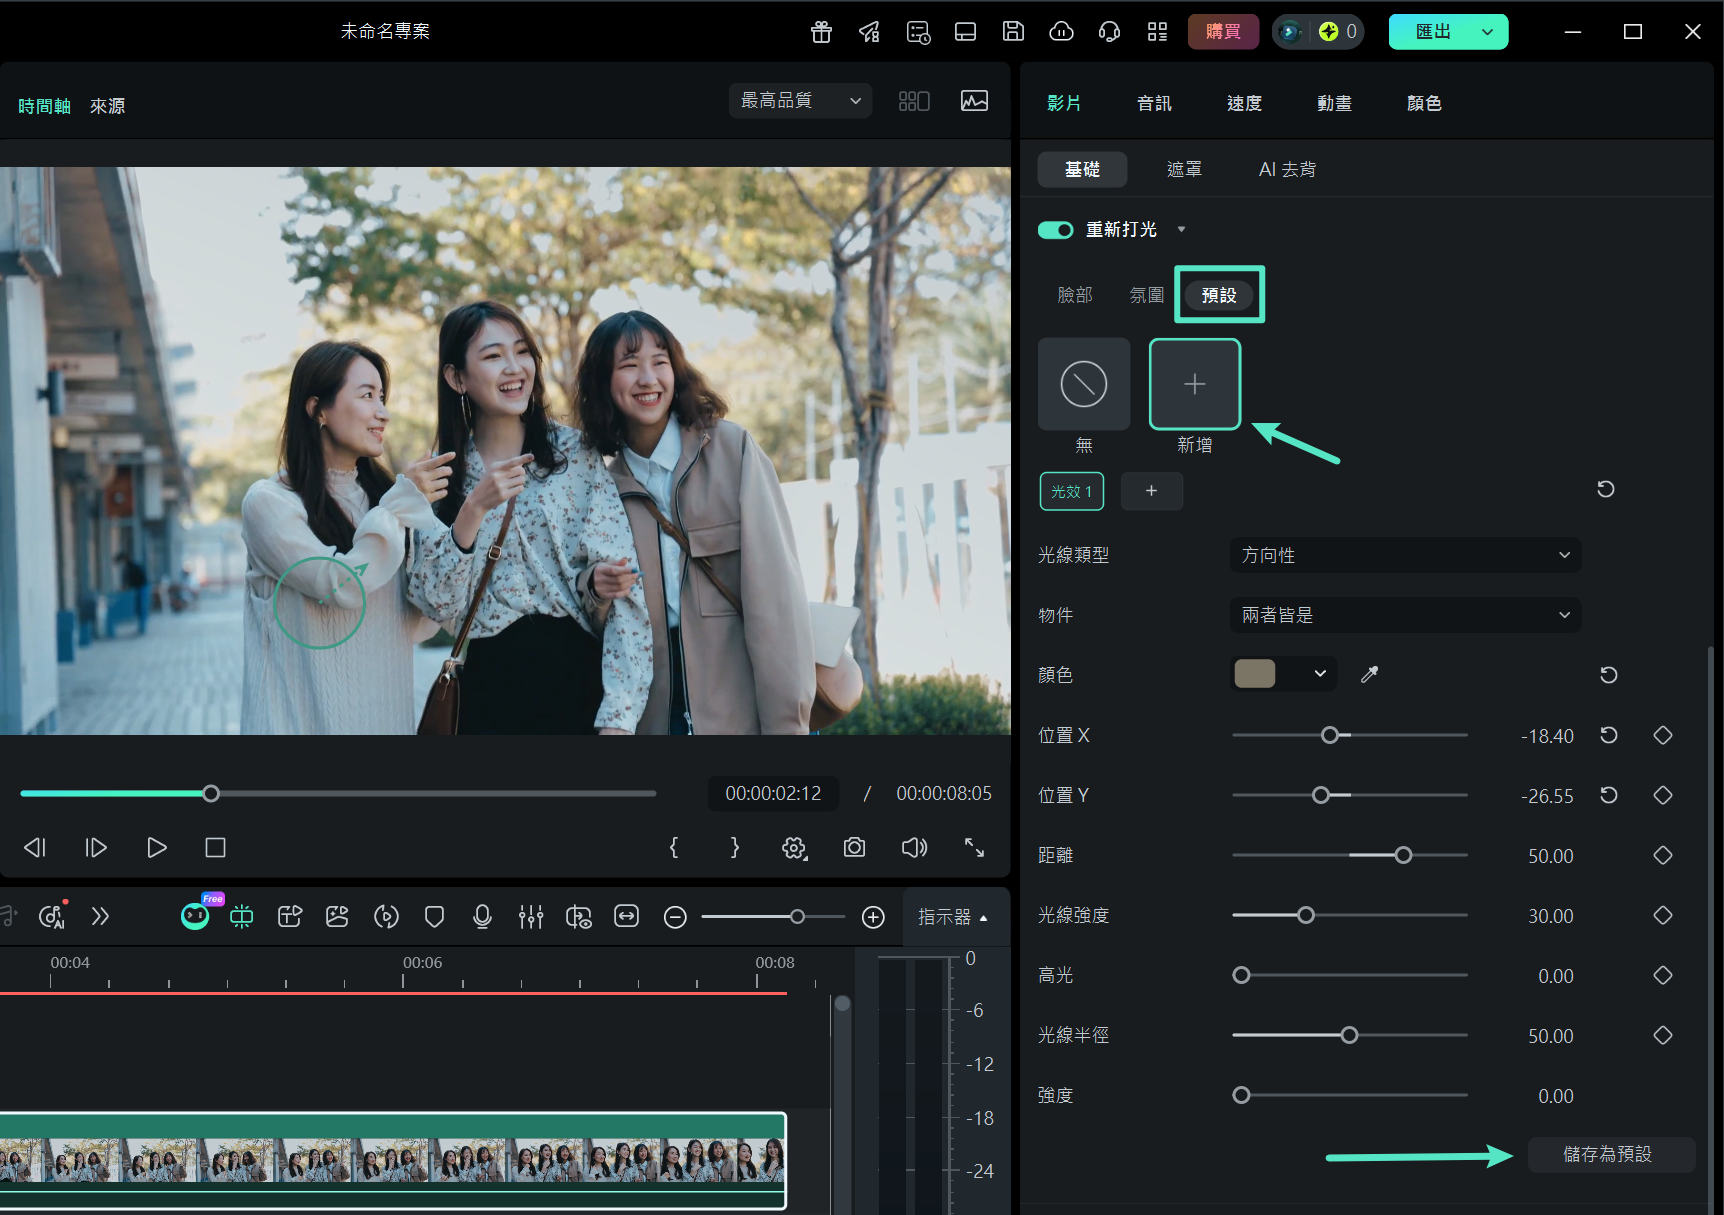Open the audio mixer icon in timeline toolbar
The height and width of the screenshot is (1215, 1724).
click(x=531, y=916)
